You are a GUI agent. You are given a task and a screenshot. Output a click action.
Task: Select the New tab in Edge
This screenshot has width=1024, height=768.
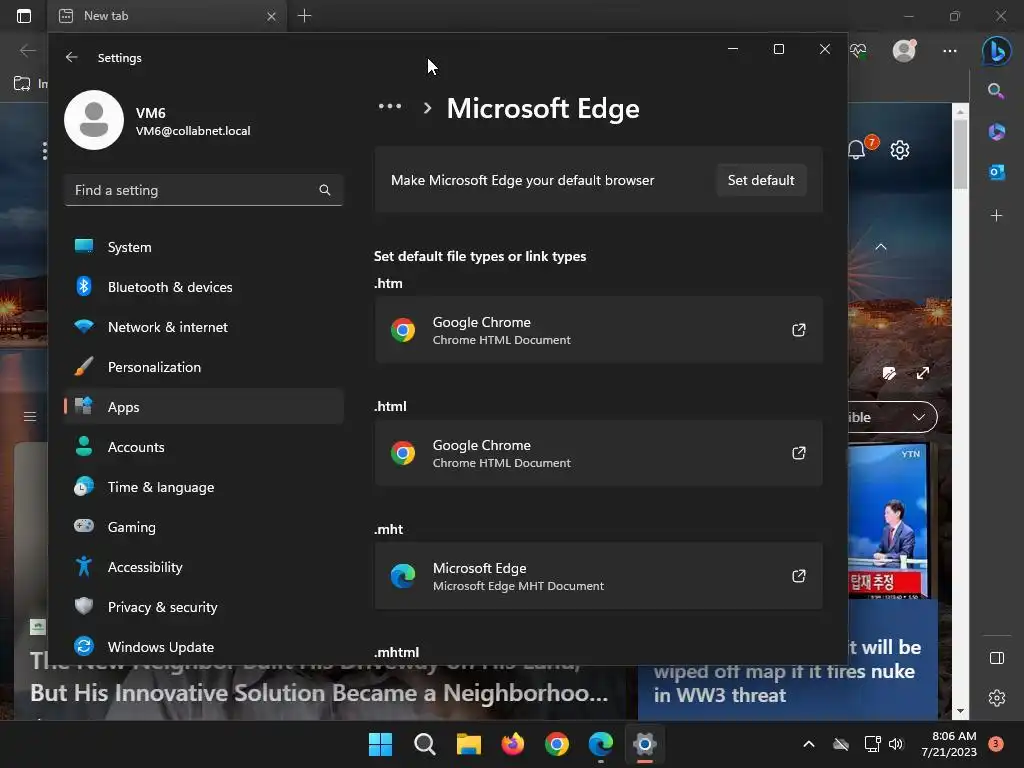(167, 16)
